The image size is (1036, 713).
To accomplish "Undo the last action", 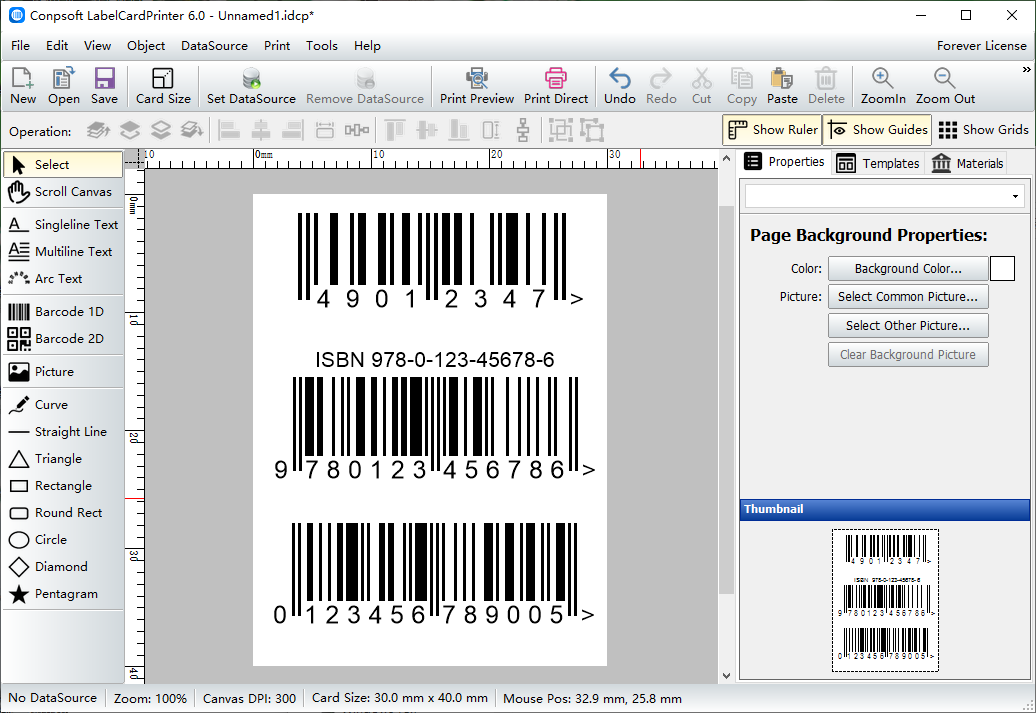I will coord(619,86).
